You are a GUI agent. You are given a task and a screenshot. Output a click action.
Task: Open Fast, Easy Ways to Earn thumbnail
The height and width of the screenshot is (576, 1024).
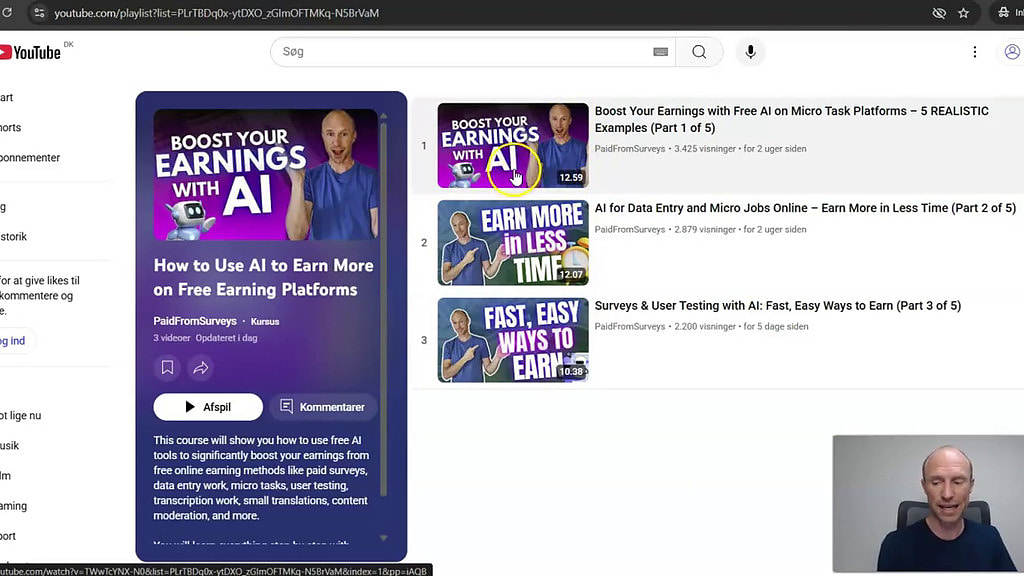[513, 340]
